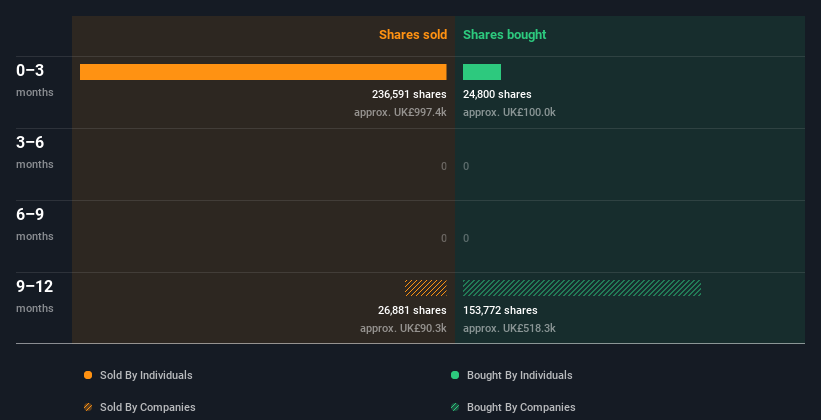The width and height of the screenshot is (821, 420).
Task: Click the approx. UK£518.3k amount
Action: [x=509, y=328]
